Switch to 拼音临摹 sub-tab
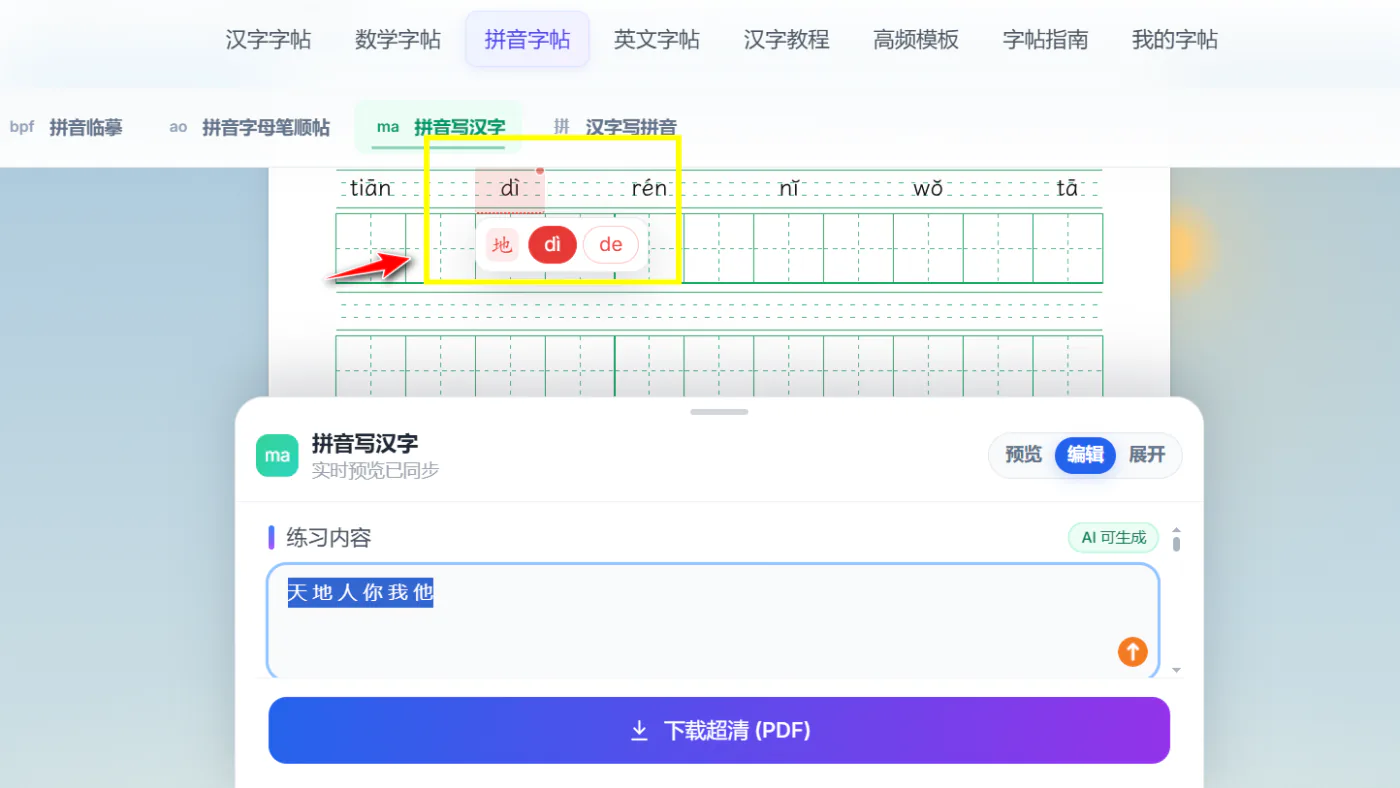 click(x=86, y=127)
